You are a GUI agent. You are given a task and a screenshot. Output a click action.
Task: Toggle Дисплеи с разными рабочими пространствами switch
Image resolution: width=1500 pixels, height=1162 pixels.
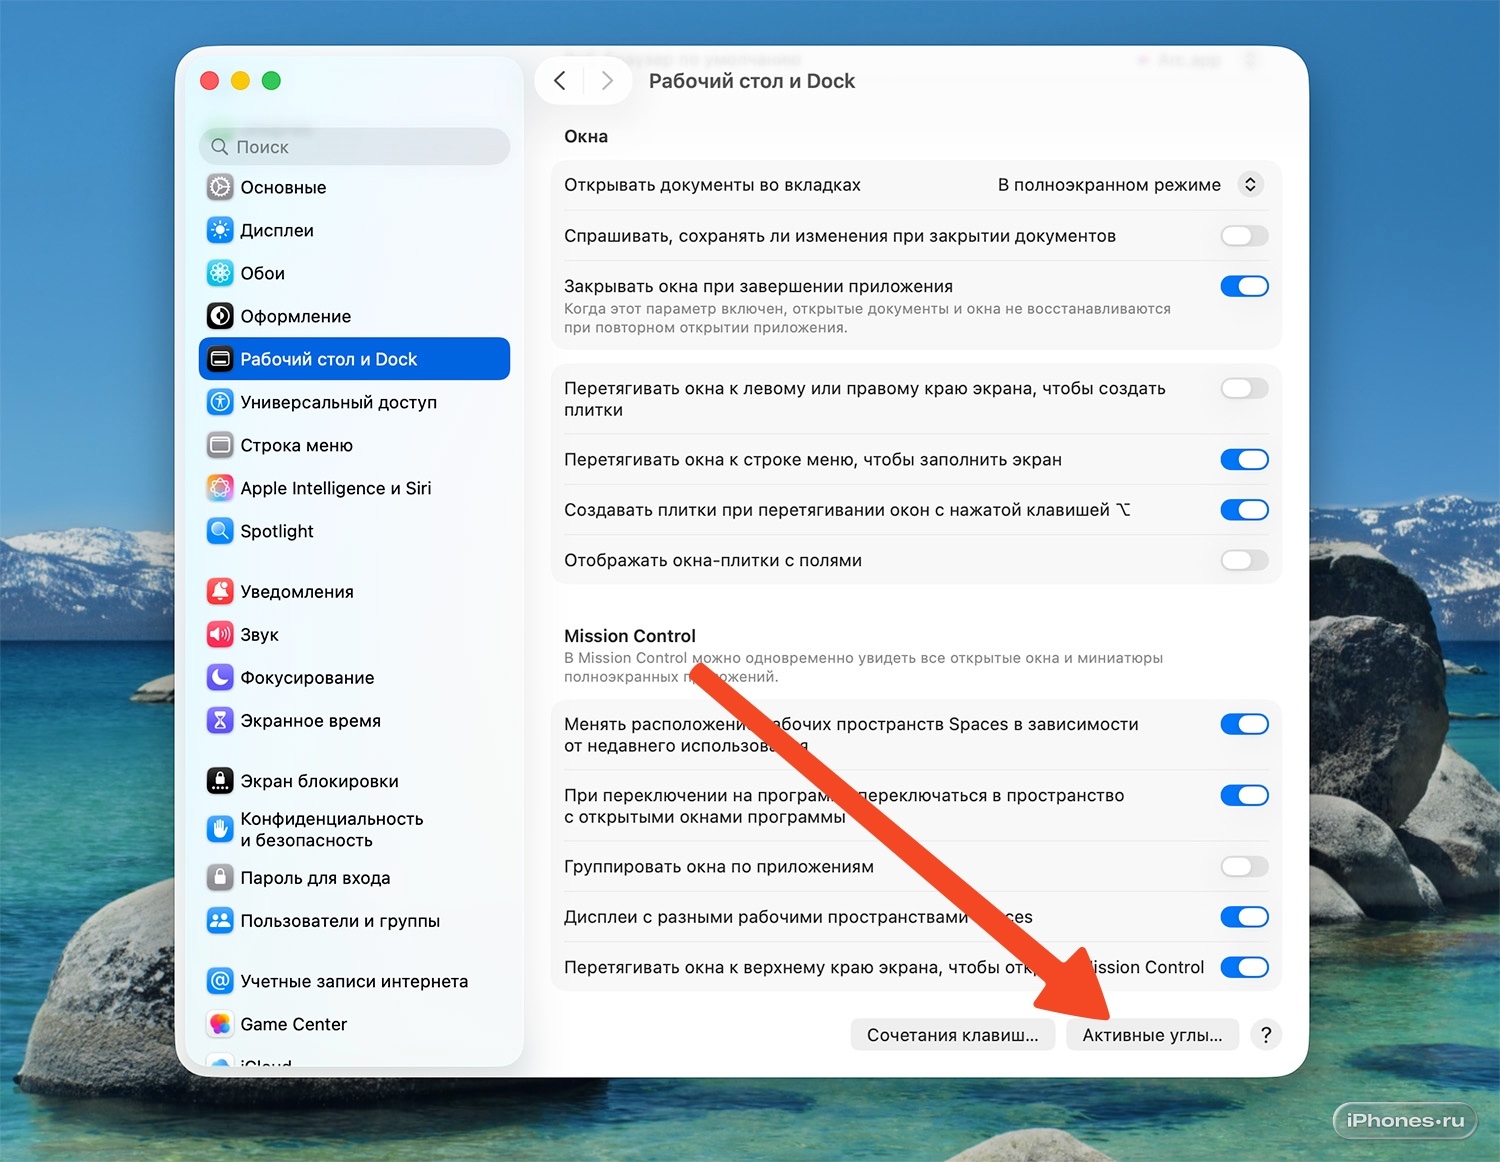click(x=1244, y=917)
